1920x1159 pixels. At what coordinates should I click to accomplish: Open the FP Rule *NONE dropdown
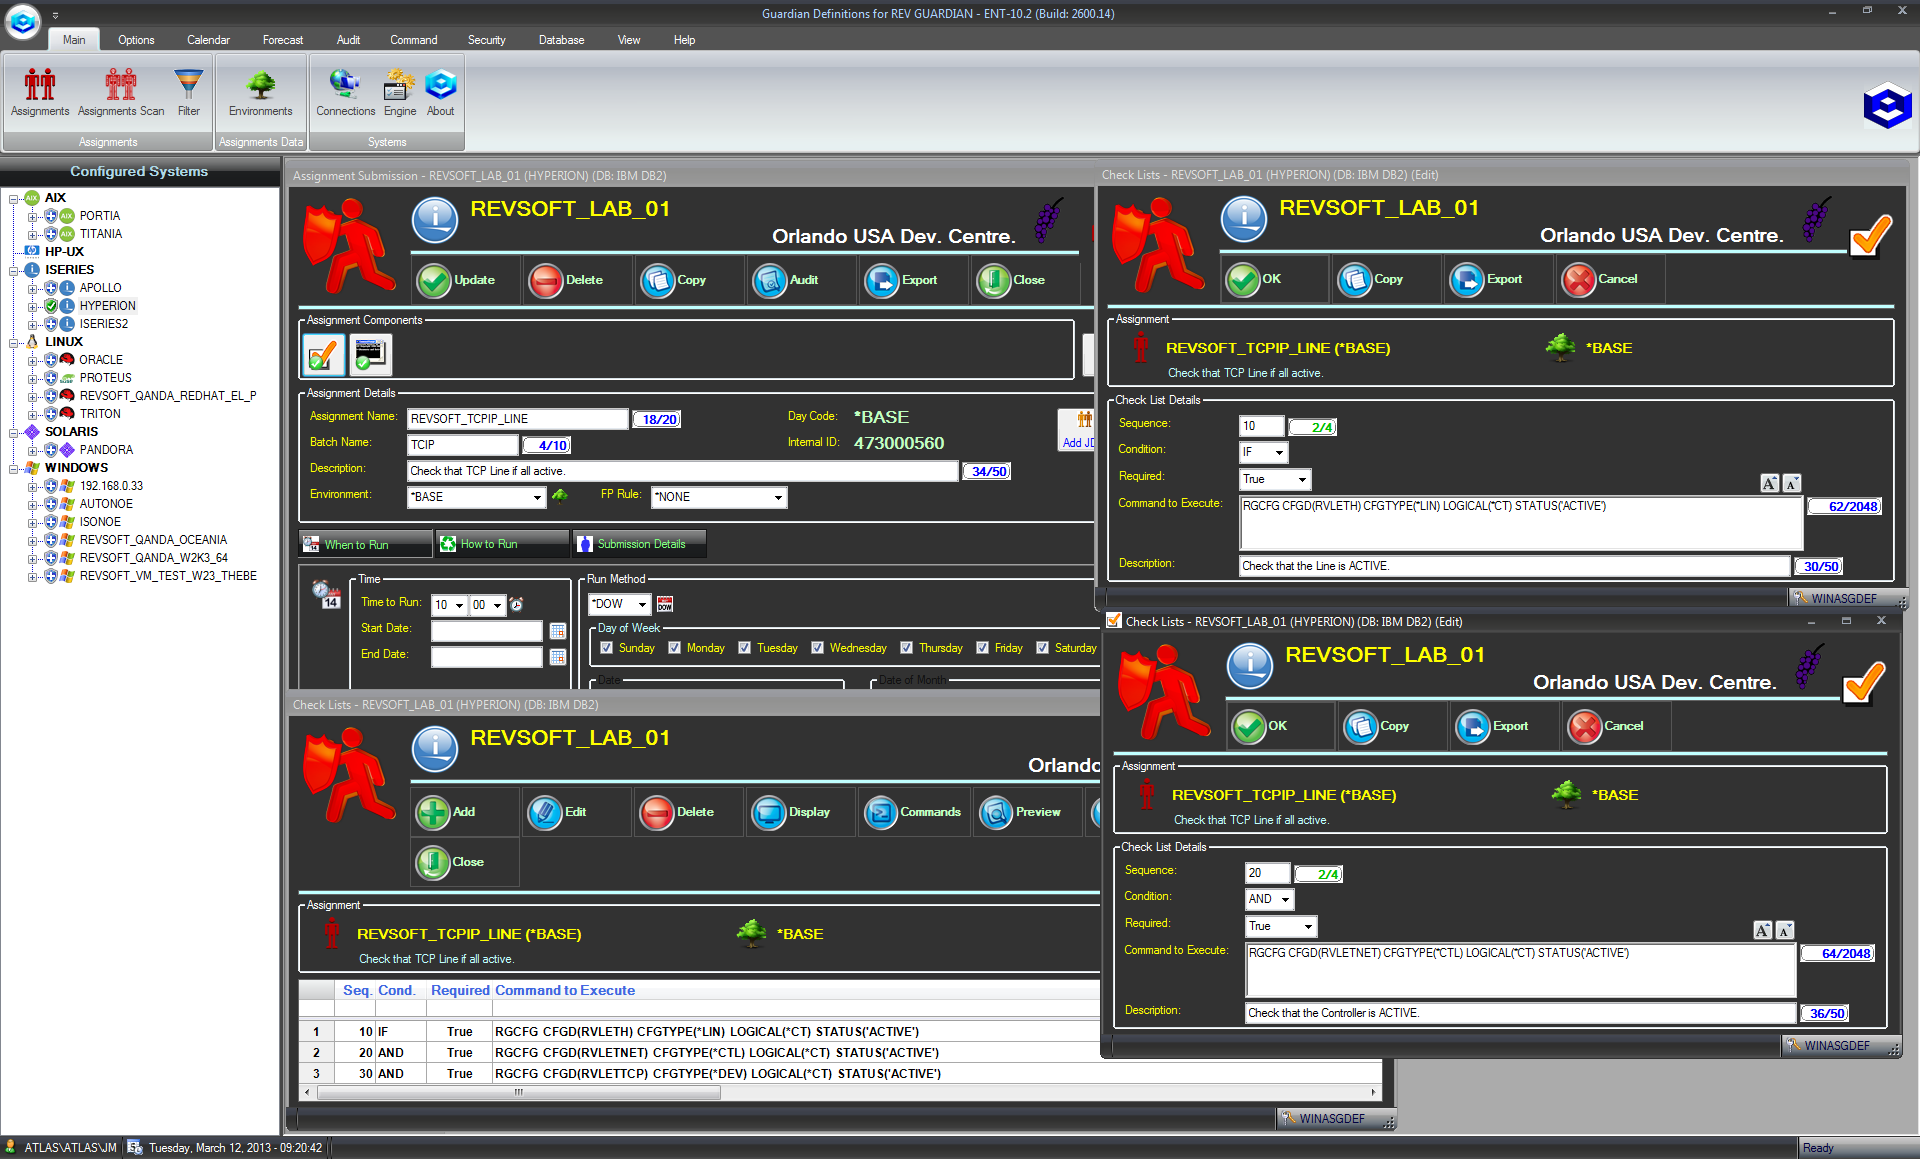tap(777, 498)
